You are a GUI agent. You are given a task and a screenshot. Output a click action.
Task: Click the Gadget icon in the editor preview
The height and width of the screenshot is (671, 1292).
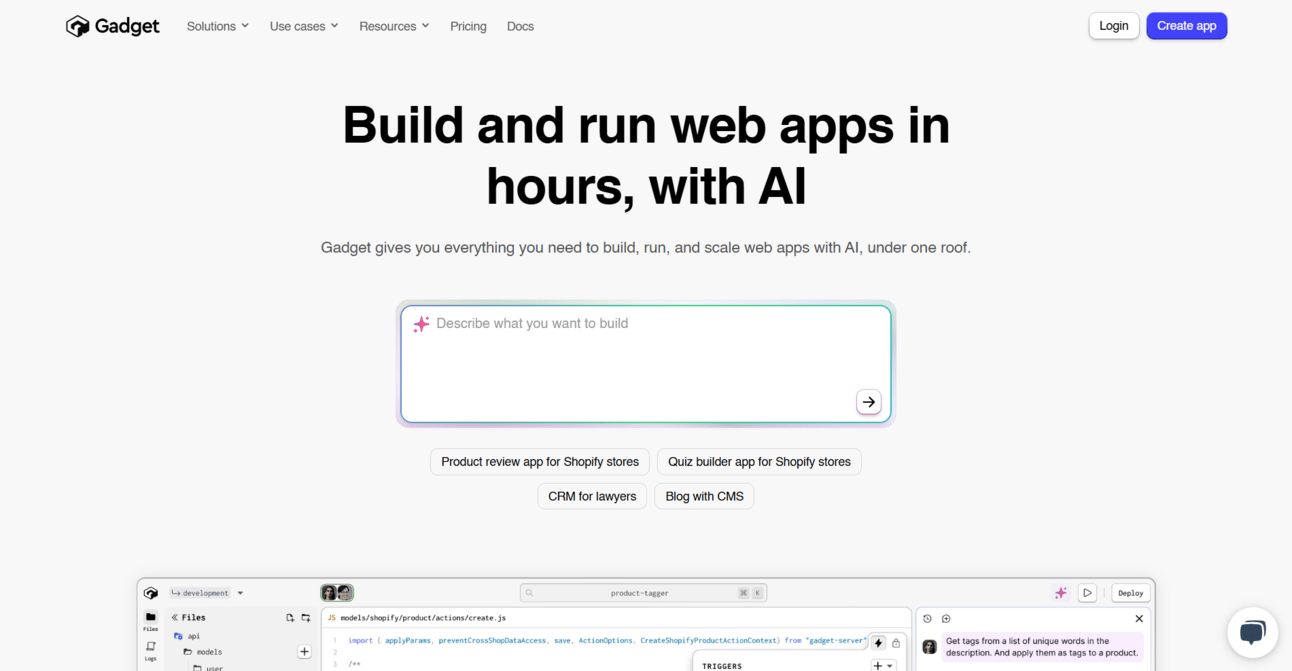coord(151,593)
